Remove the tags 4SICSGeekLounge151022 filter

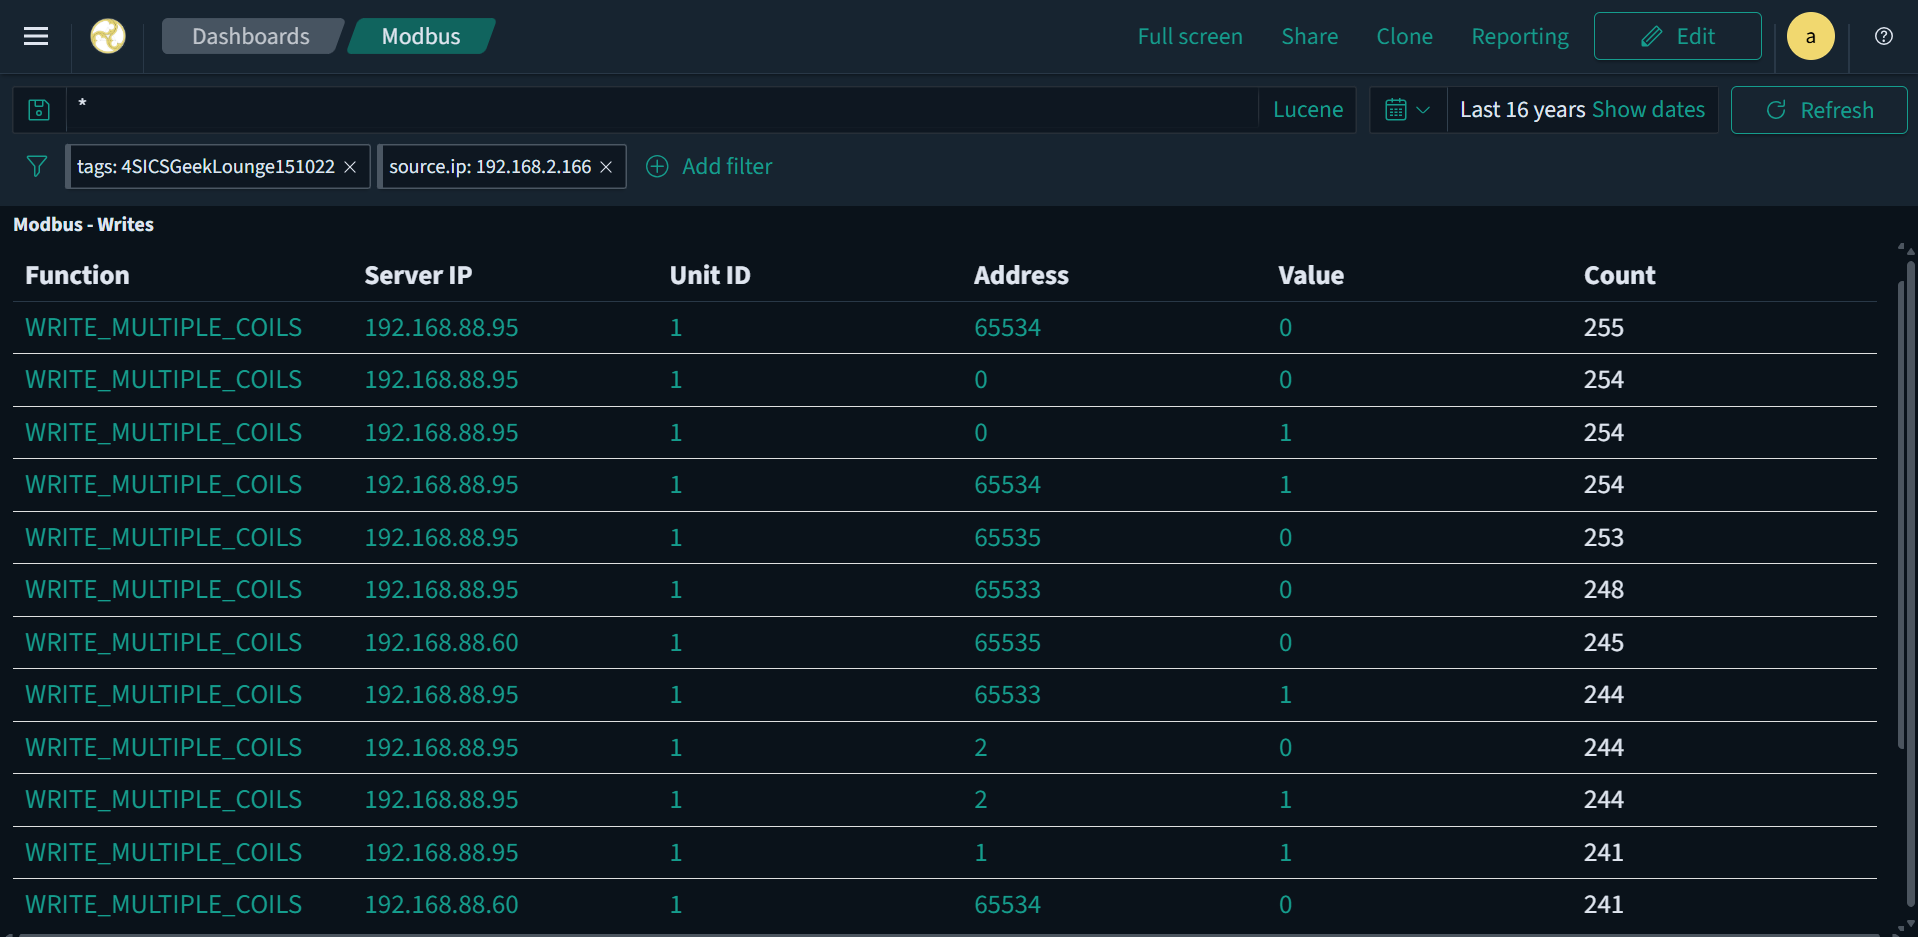point(350,167)
